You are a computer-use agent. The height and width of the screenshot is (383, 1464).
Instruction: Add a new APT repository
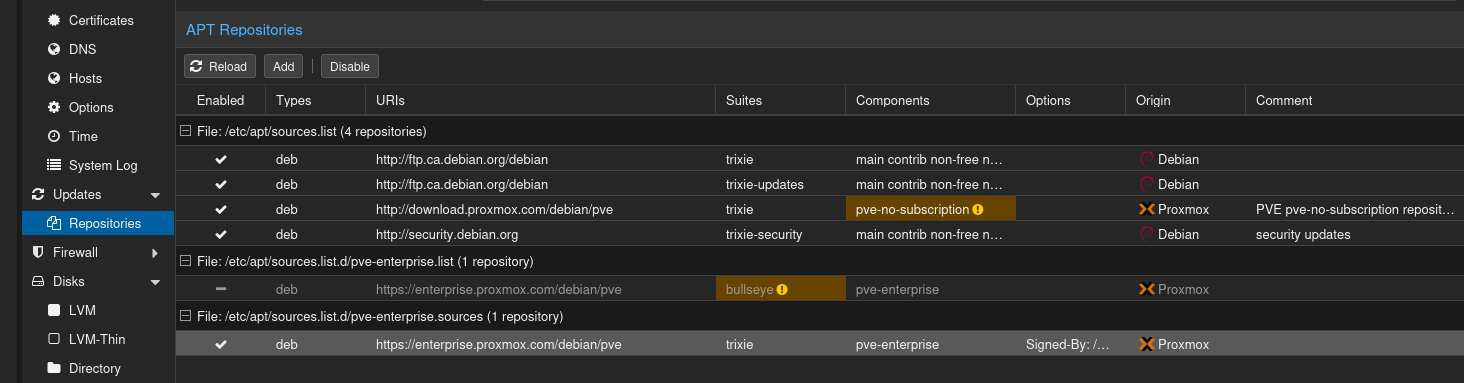(x=284, y=66)
